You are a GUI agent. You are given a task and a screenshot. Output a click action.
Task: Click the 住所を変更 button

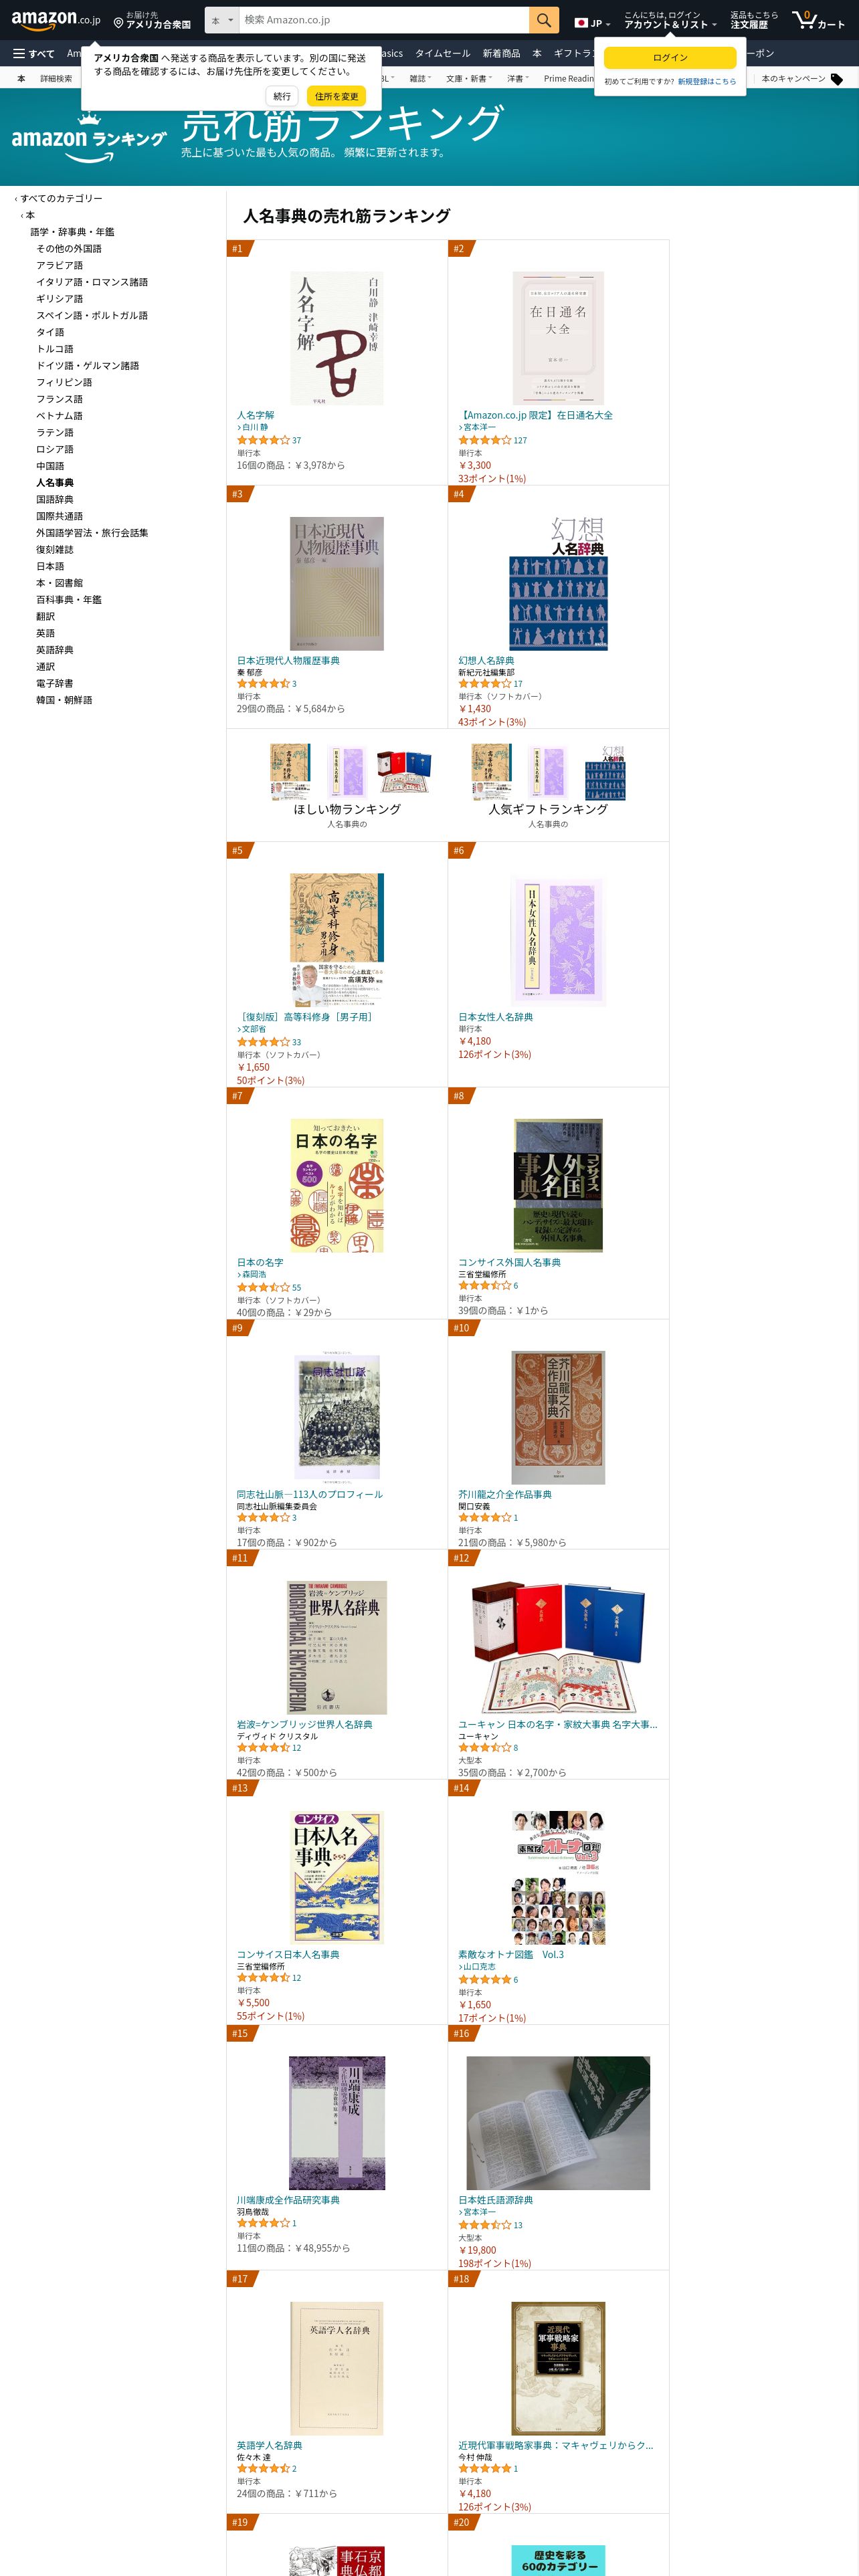pos(336,96)
